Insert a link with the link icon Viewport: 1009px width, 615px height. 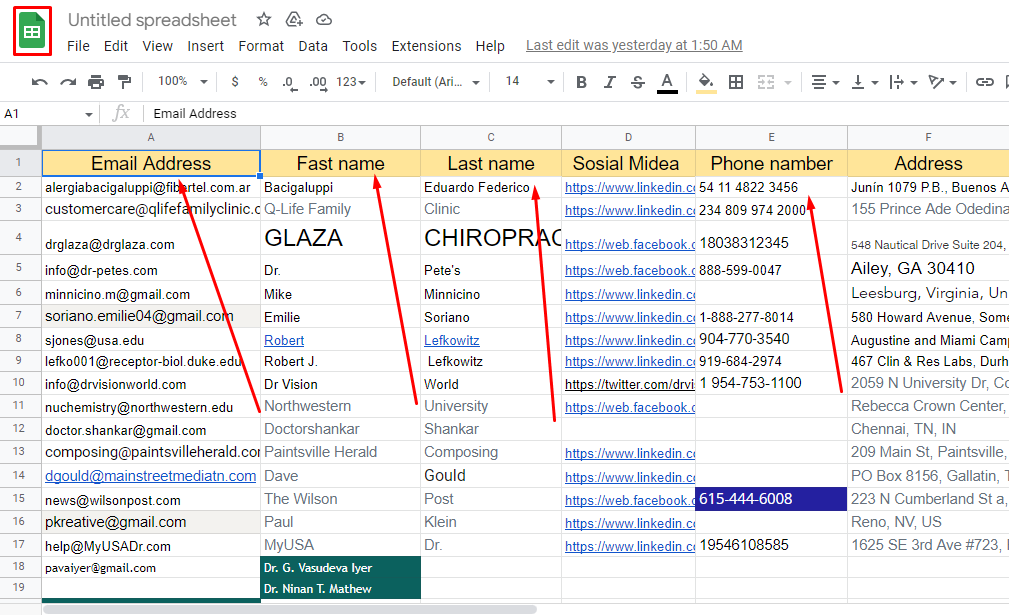click(985, 82)
